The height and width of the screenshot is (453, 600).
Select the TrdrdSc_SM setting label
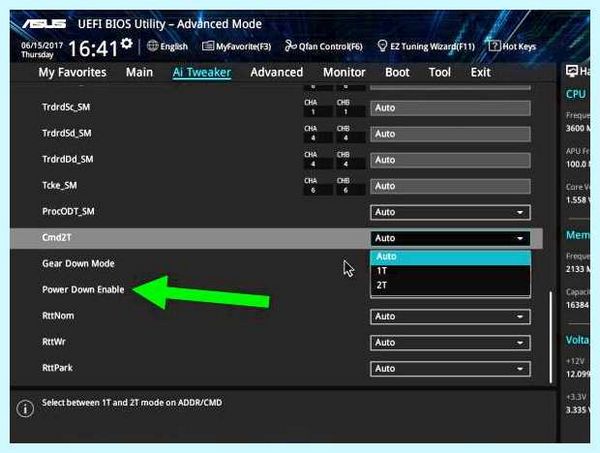[66, 107]
